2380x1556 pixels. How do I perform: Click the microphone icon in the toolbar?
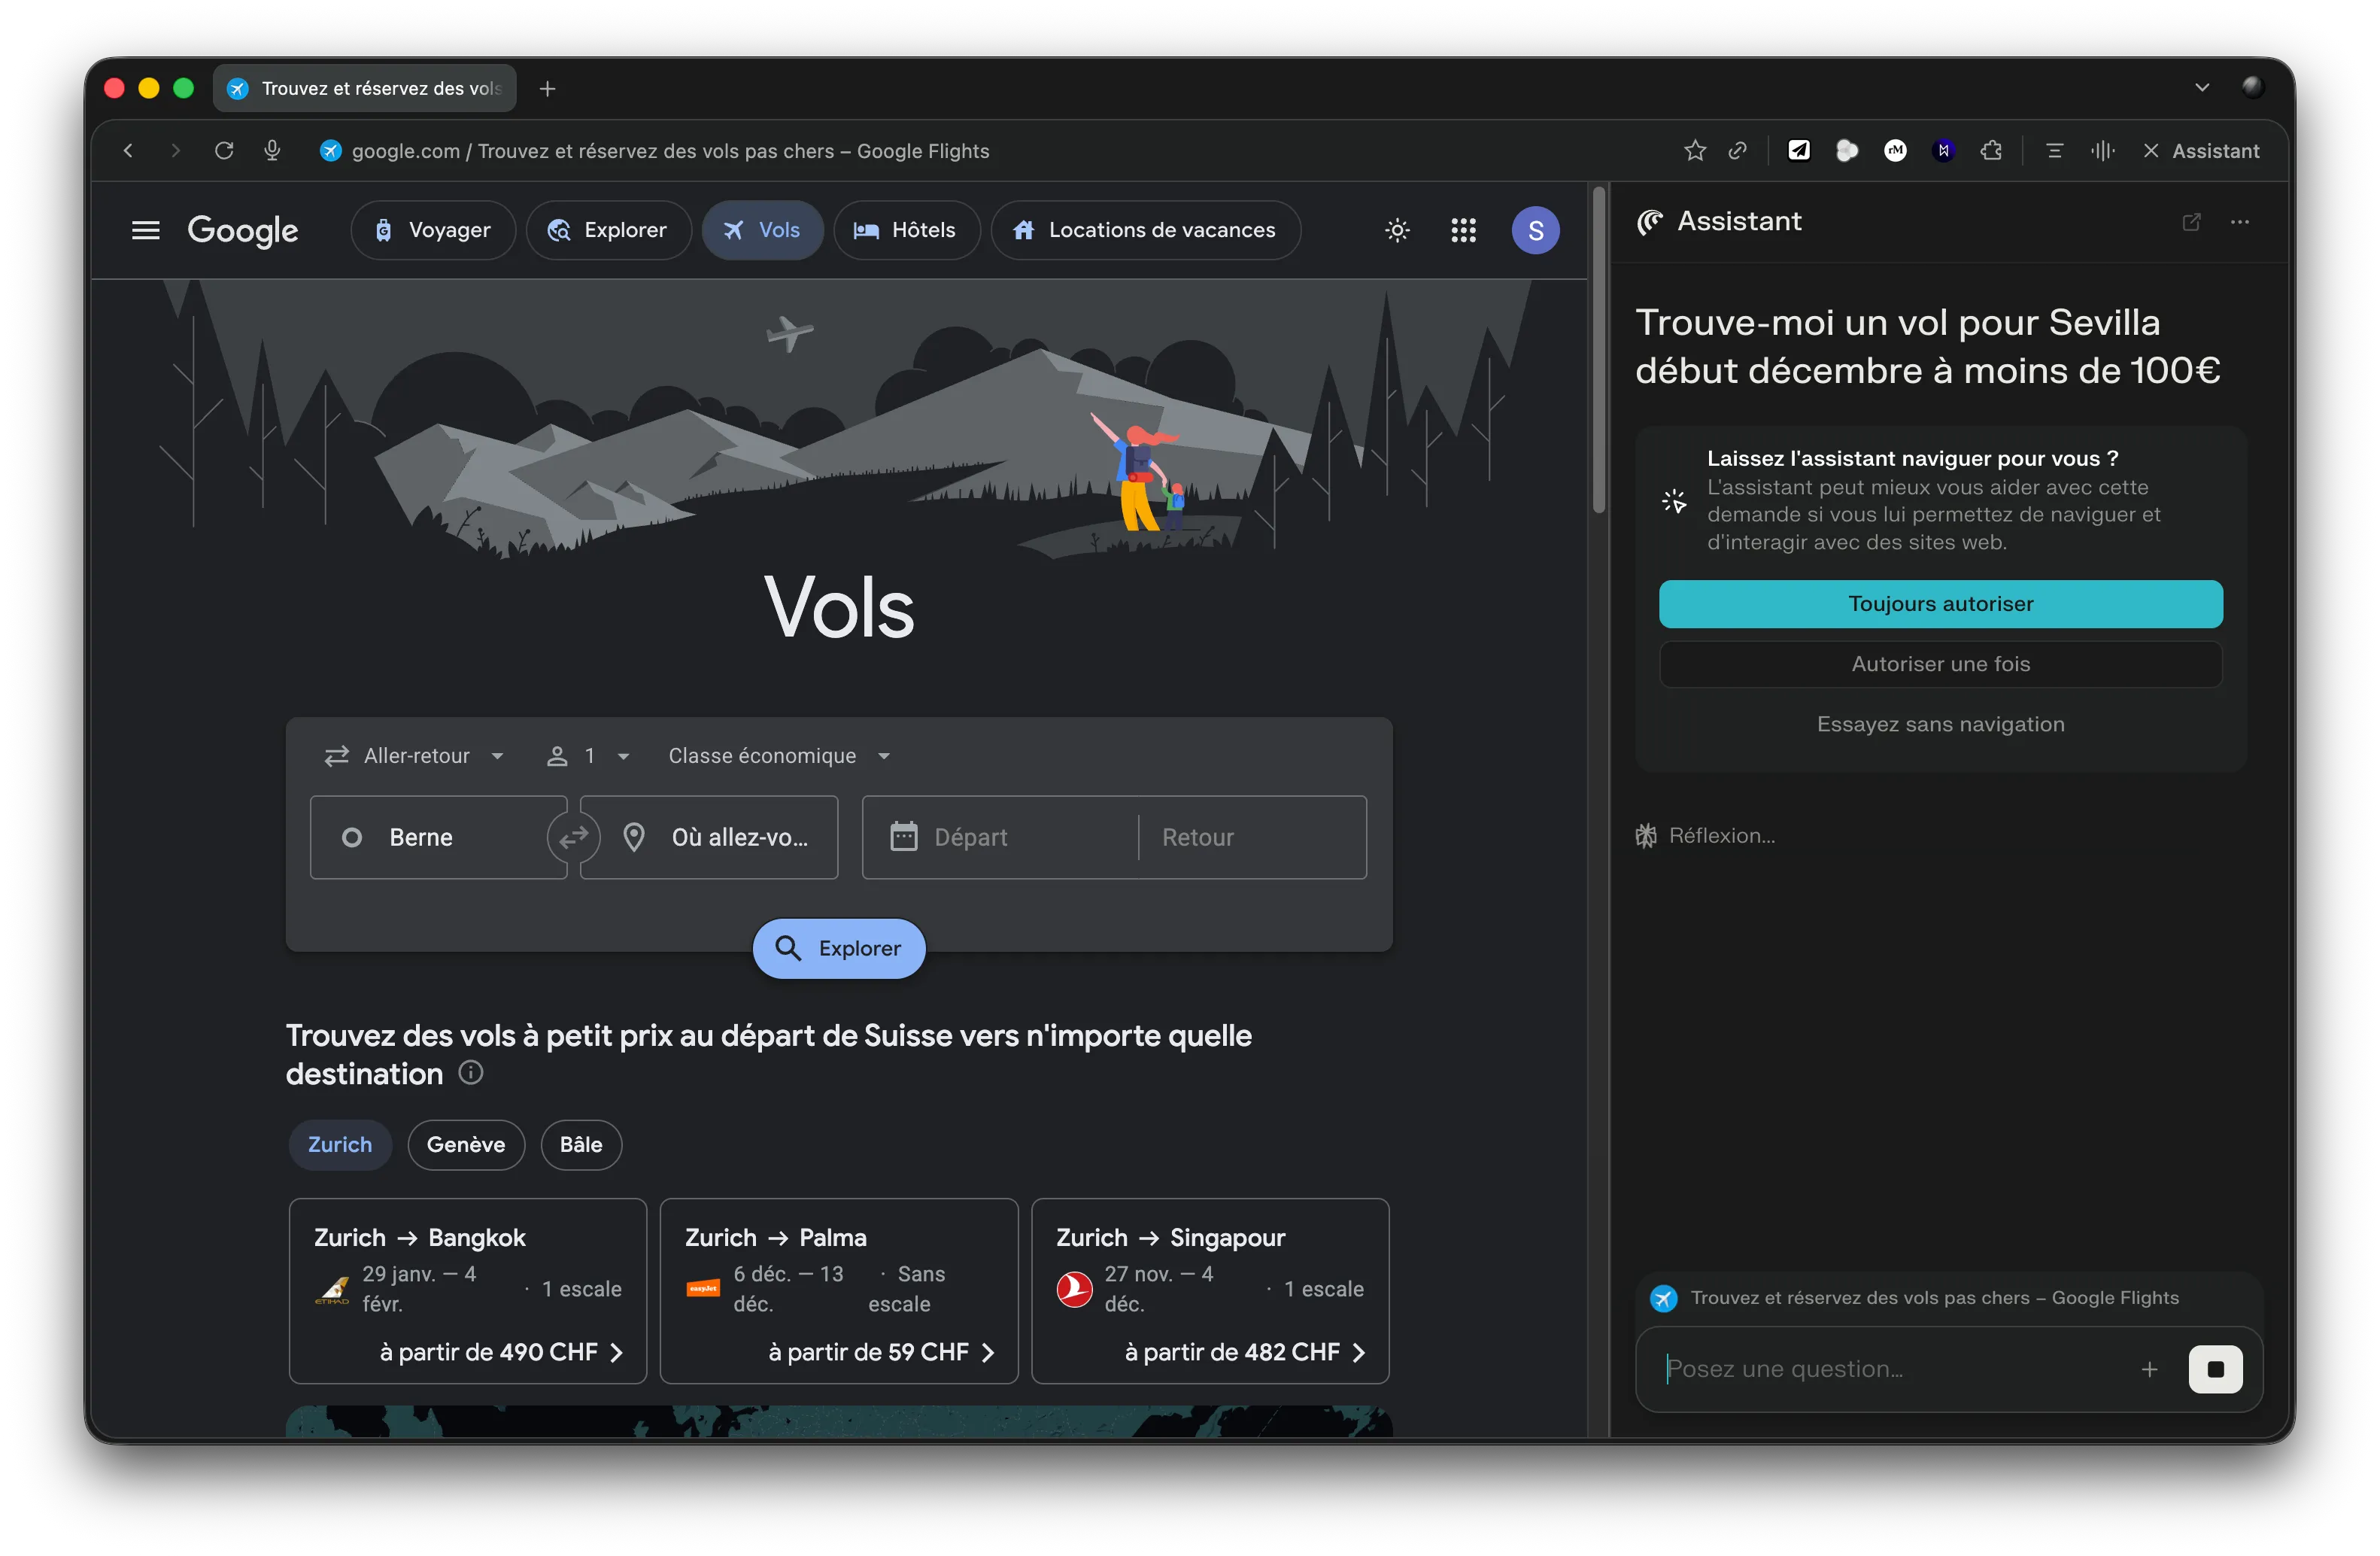coord(272,151)
